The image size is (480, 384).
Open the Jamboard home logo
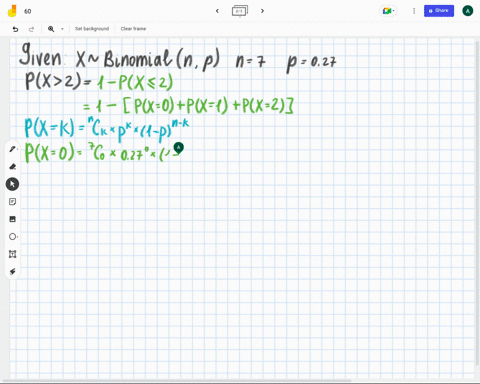(12, 11)
